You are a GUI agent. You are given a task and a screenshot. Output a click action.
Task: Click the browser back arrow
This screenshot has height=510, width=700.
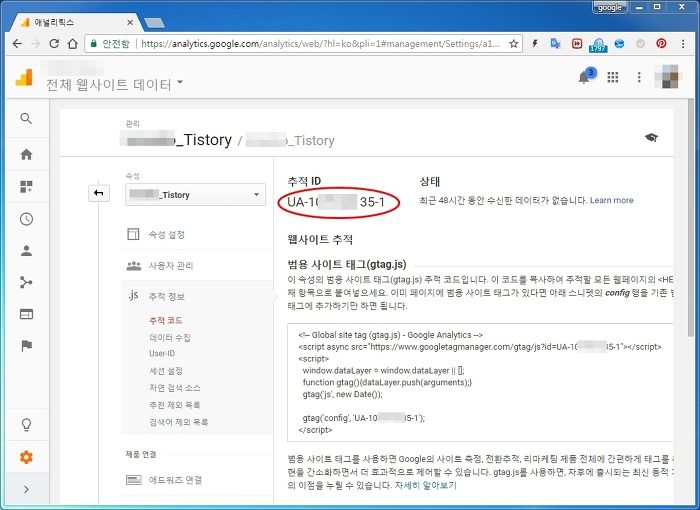(17, 44)
